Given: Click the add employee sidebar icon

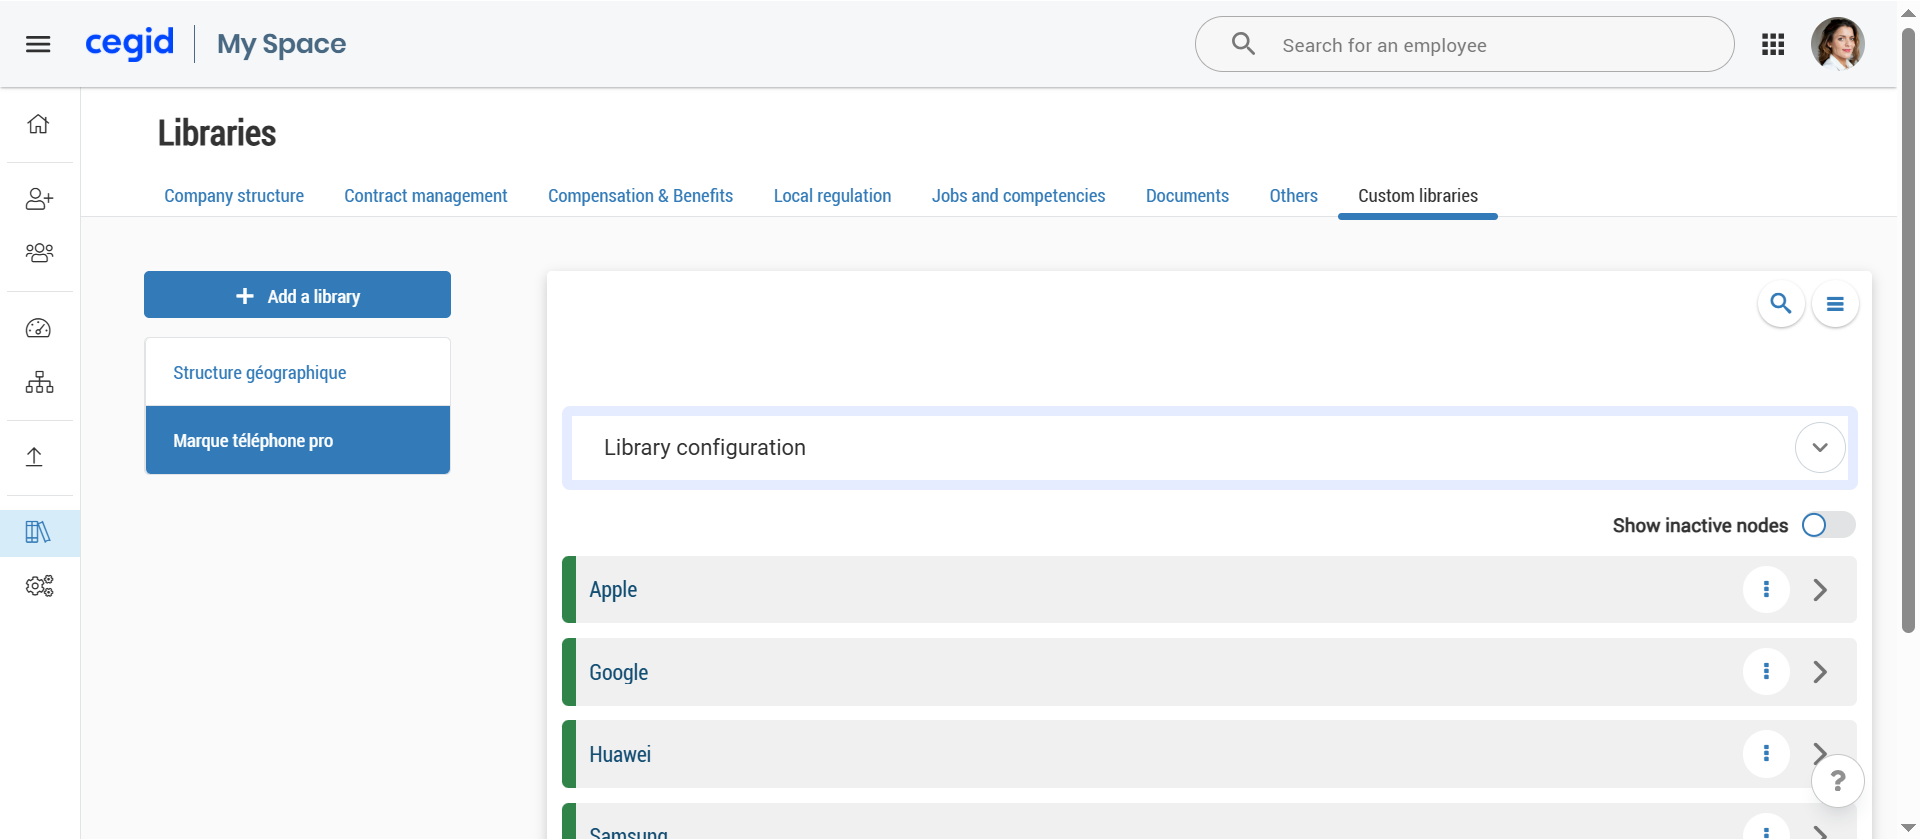Looking at the screenshot, I should (x=39, y=199).
